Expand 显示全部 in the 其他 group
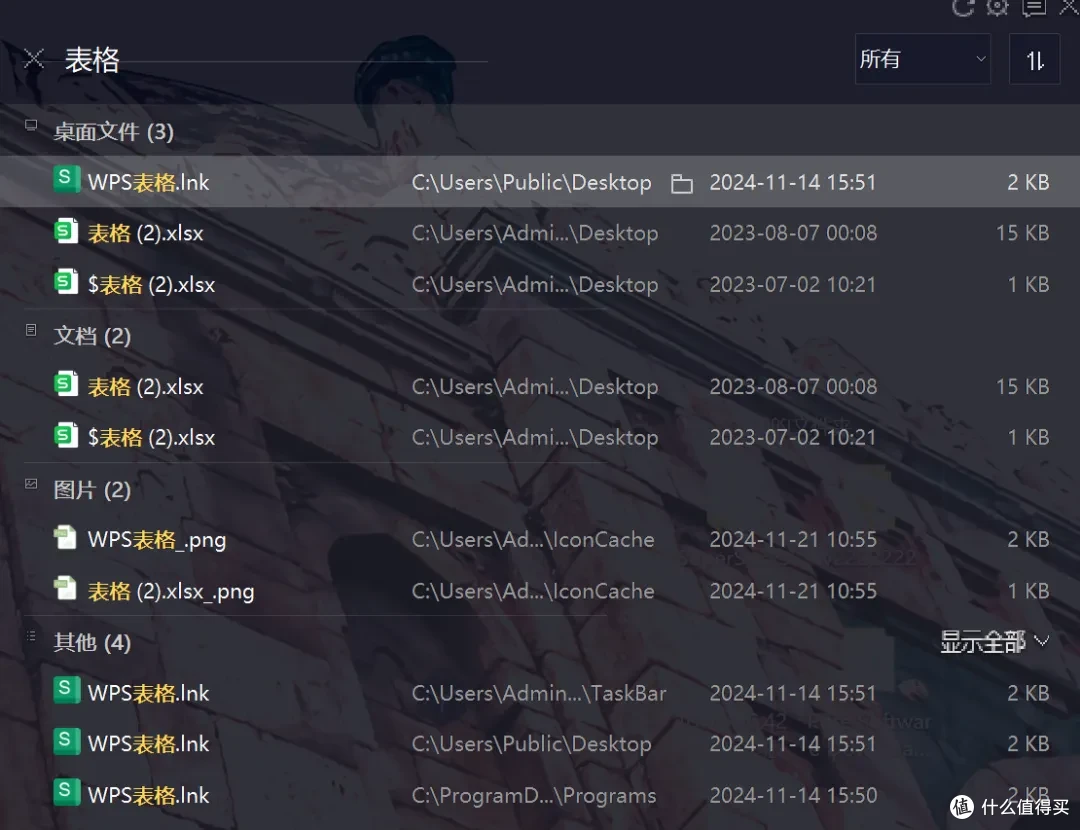Image resolution: width=1080 pixels, height=830 pixels. coord(994,642)
